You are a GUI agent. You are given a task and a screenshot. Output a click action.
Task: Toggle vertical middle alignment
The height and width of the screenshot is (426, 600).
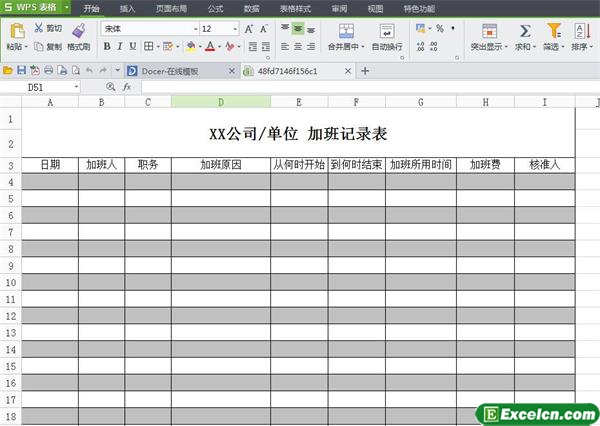(x=298, y=28)
